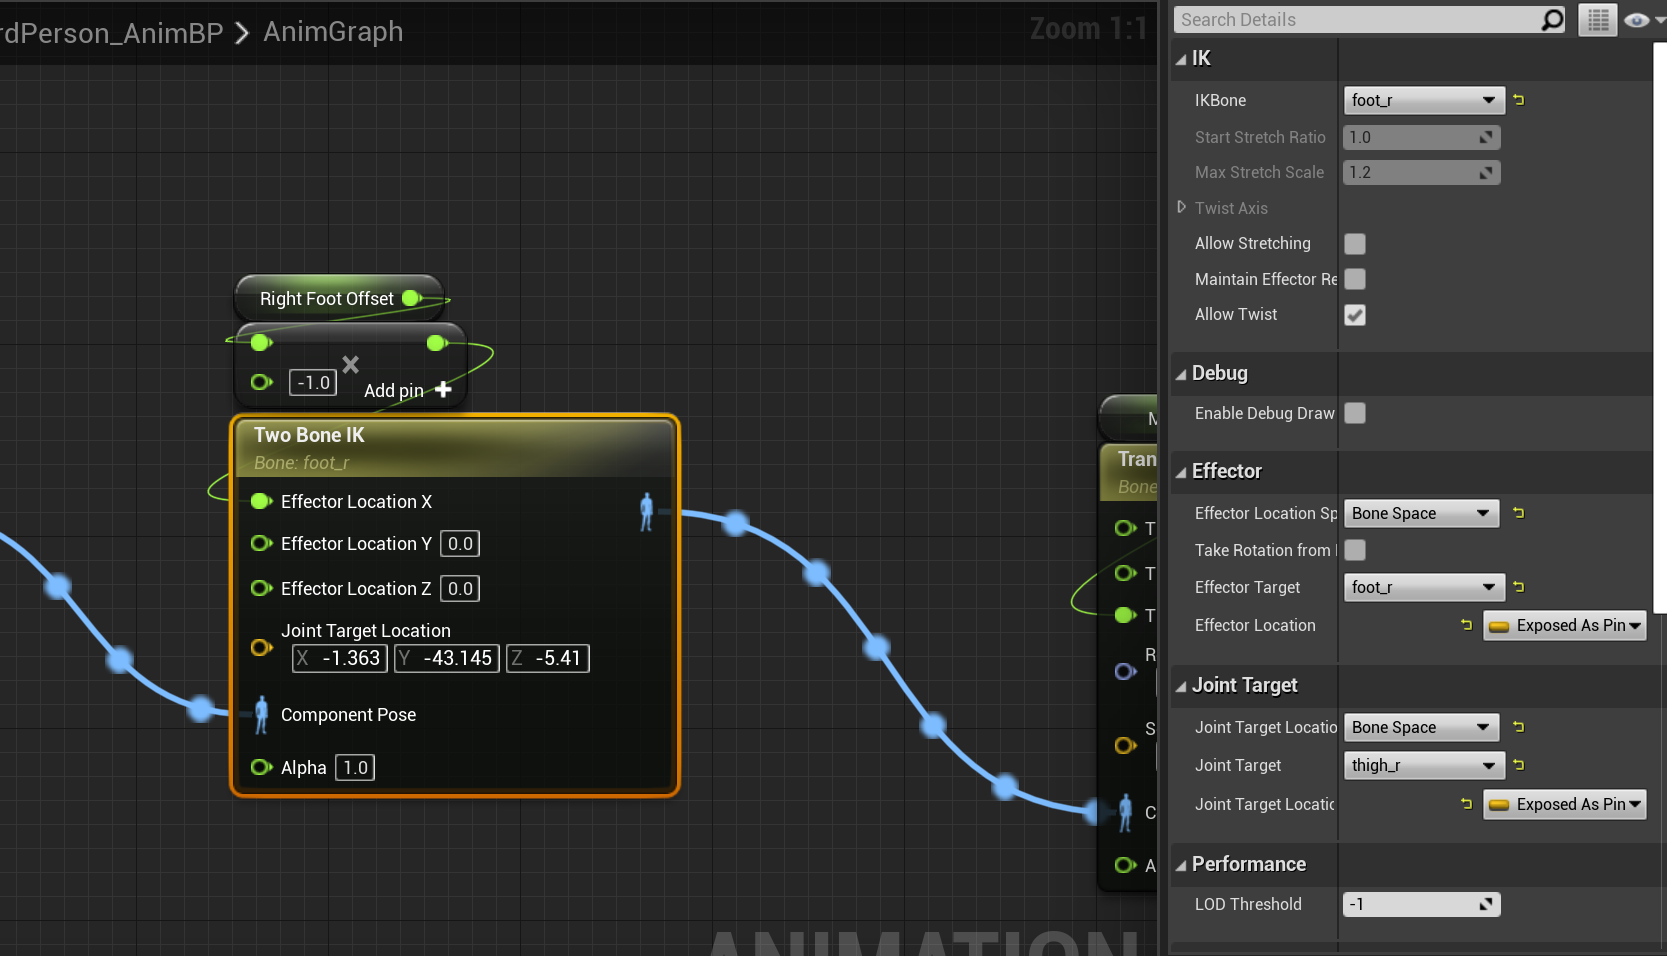This screenshot has height=956, width=1667.
Task: Click Add pin label on multiply node
Action: click(x=393, y=391)
